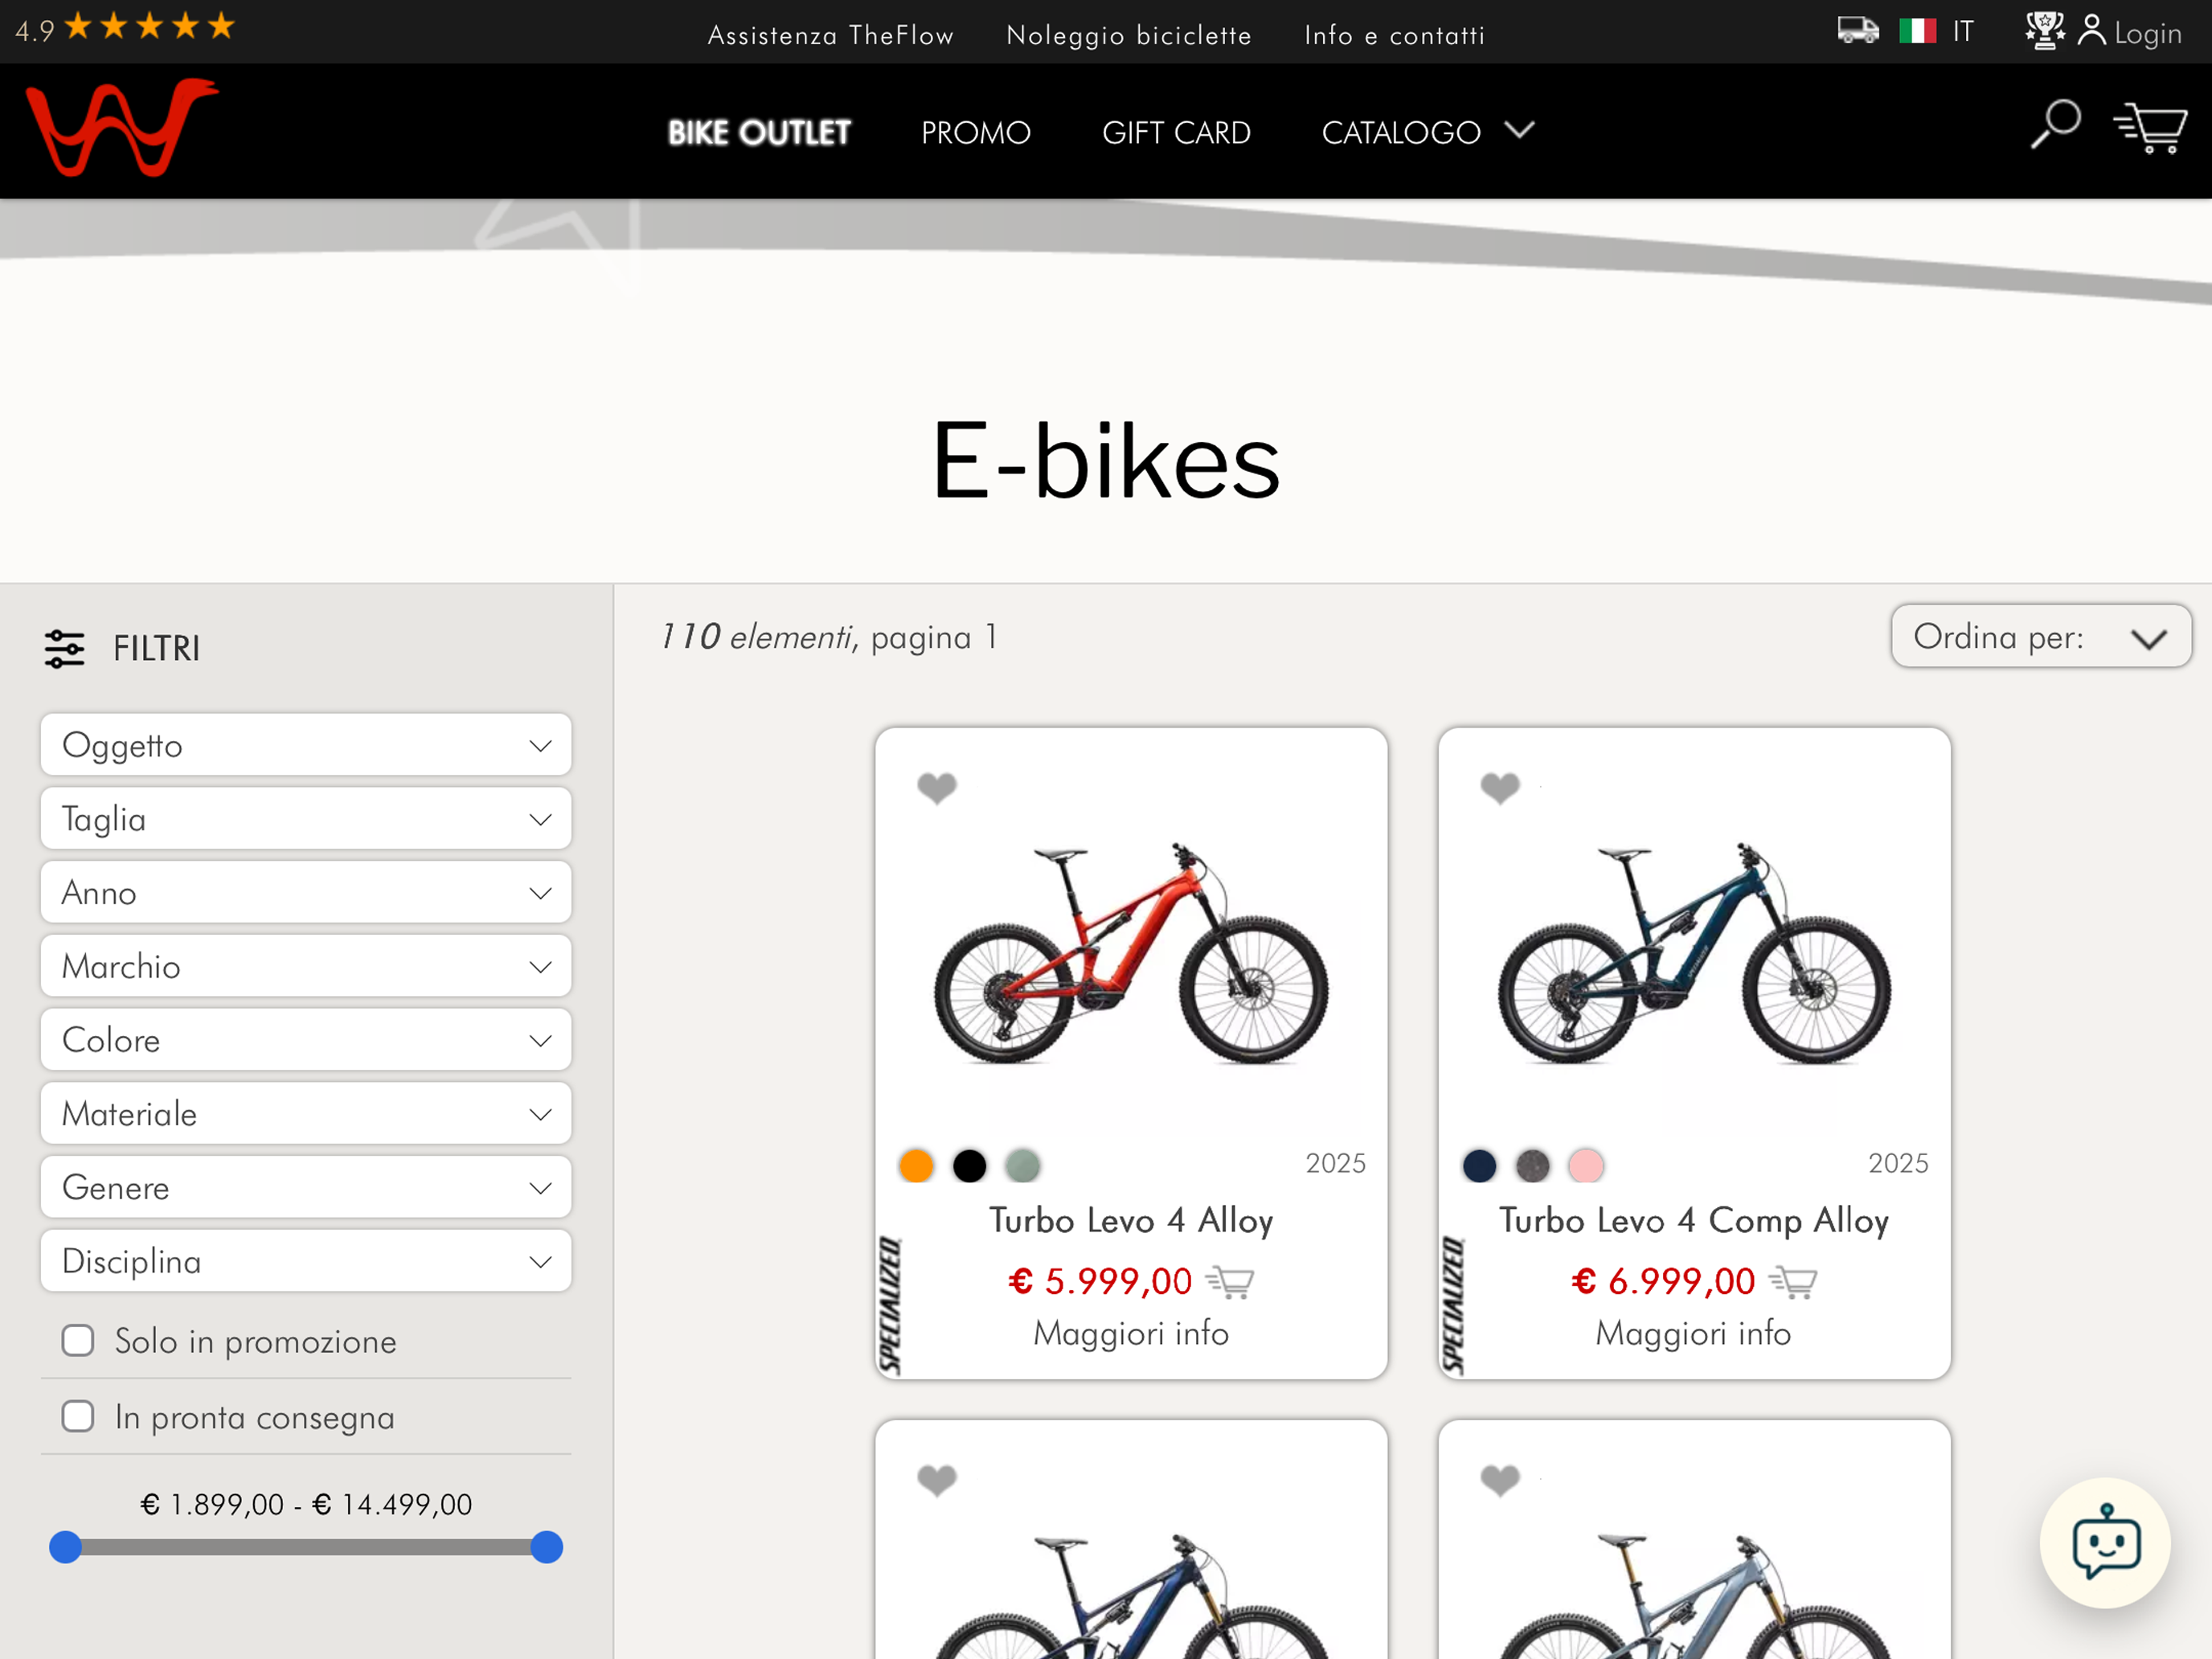Open the Turbo Levo 4 Comp Alloy title link
The width and height of the screenshot is (2212, 1659).
point(1694,1221)
